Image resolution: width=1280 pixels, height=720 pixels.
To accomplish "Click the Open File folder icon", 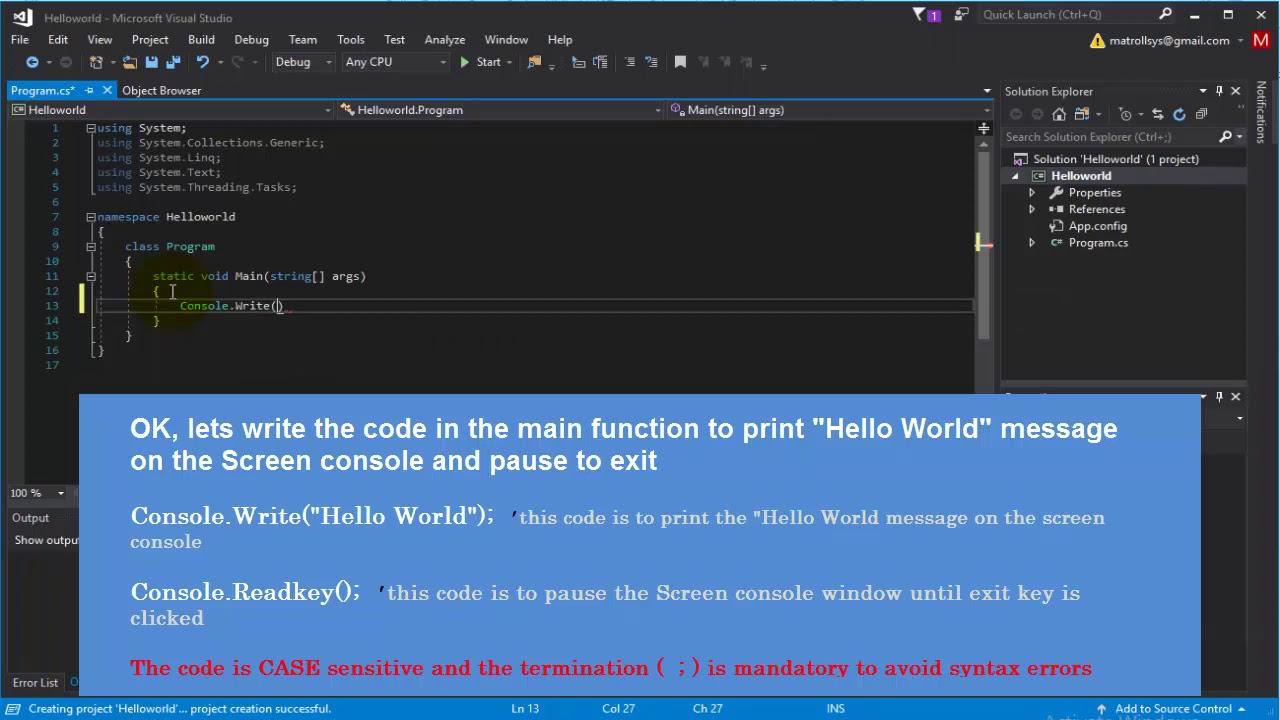I will pos(129,62).
